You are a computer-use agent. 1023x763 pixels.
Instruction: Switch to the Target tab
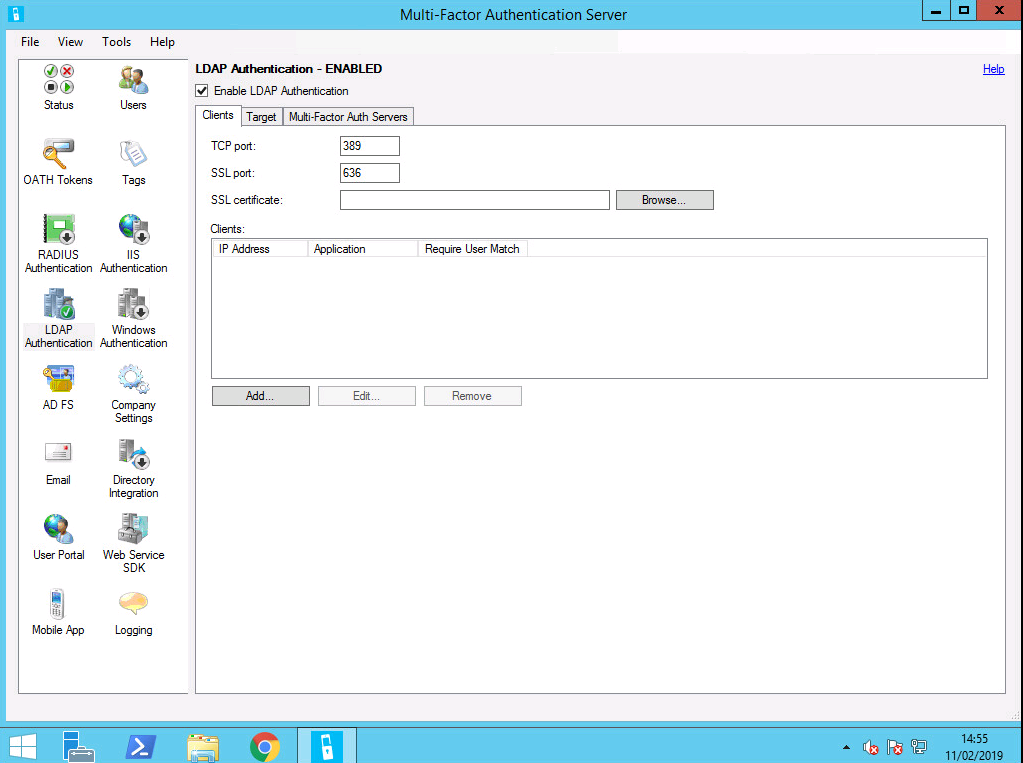(x=261, y=116)
